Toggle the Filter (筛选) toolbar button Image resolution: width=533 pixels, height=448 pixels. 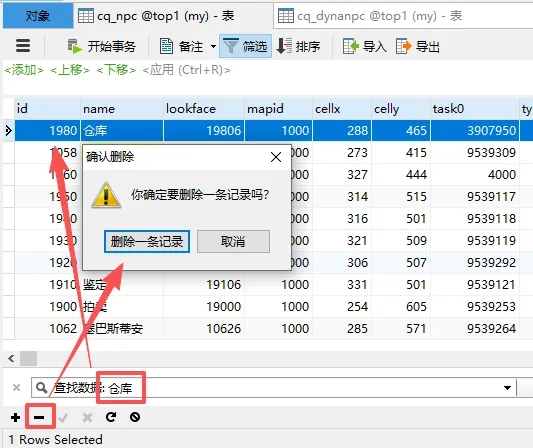[x=245, y=46]
